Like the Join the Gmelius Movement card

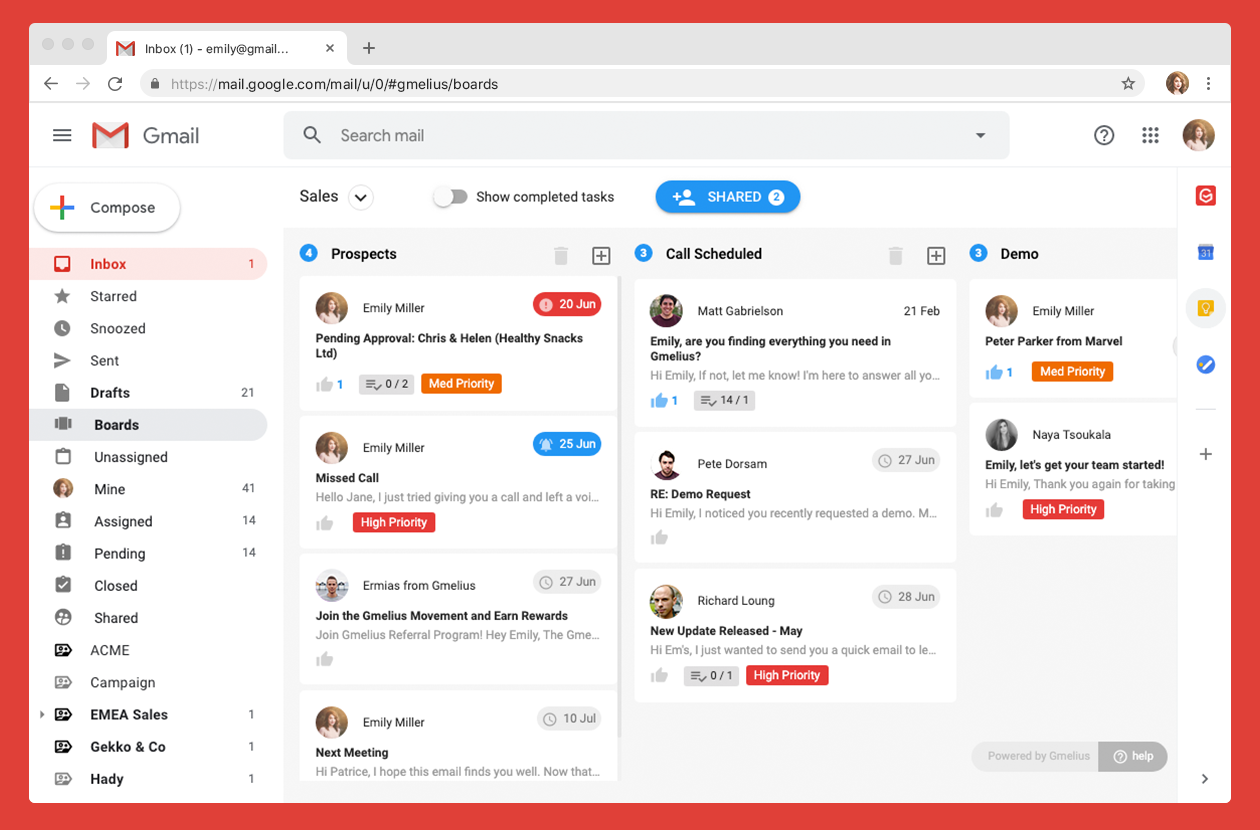(324, 659)
